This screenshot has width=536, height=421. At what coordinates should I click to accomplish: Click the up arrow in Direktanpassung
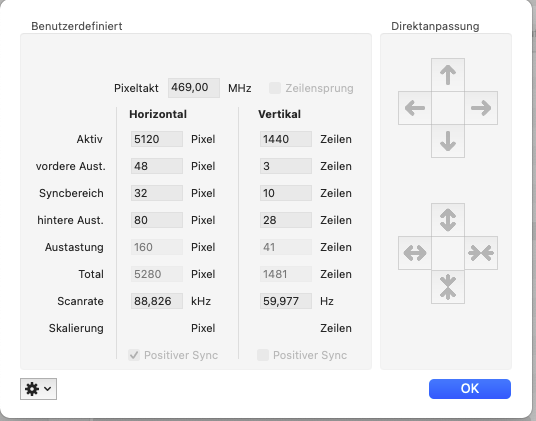tap(448, 75)
